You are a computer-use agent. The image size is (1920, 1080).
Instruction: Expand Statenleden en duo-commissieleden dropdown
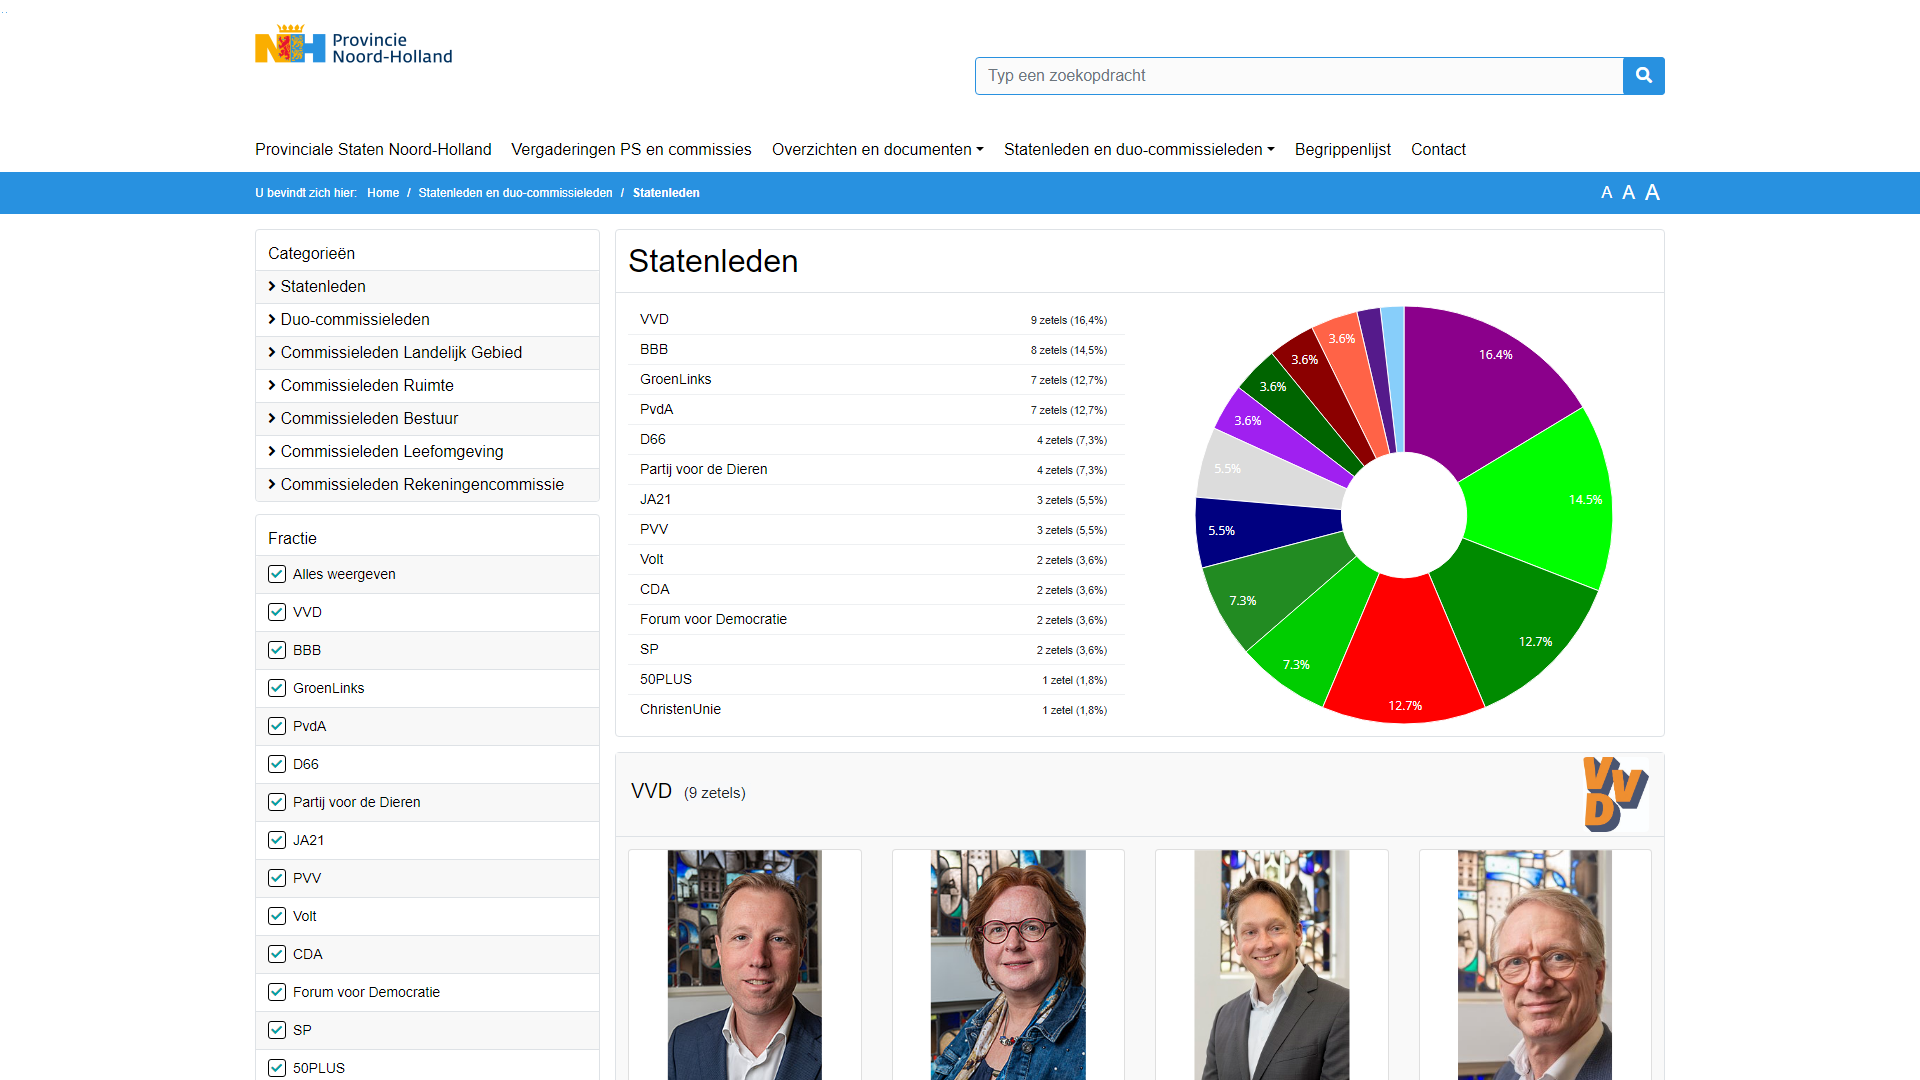[1139, 149]
